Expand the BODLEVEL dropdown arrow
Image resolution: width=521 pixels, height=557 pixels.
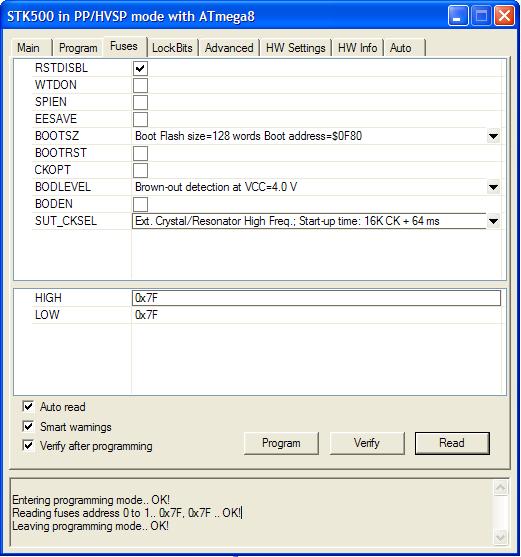point(493,187)
